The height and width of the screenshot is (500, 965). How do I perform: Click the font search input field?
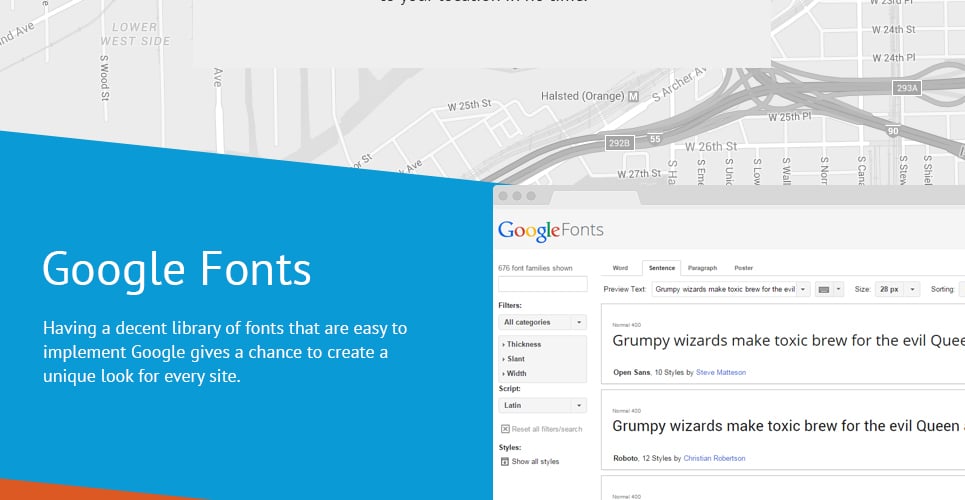tap(543, 284)
